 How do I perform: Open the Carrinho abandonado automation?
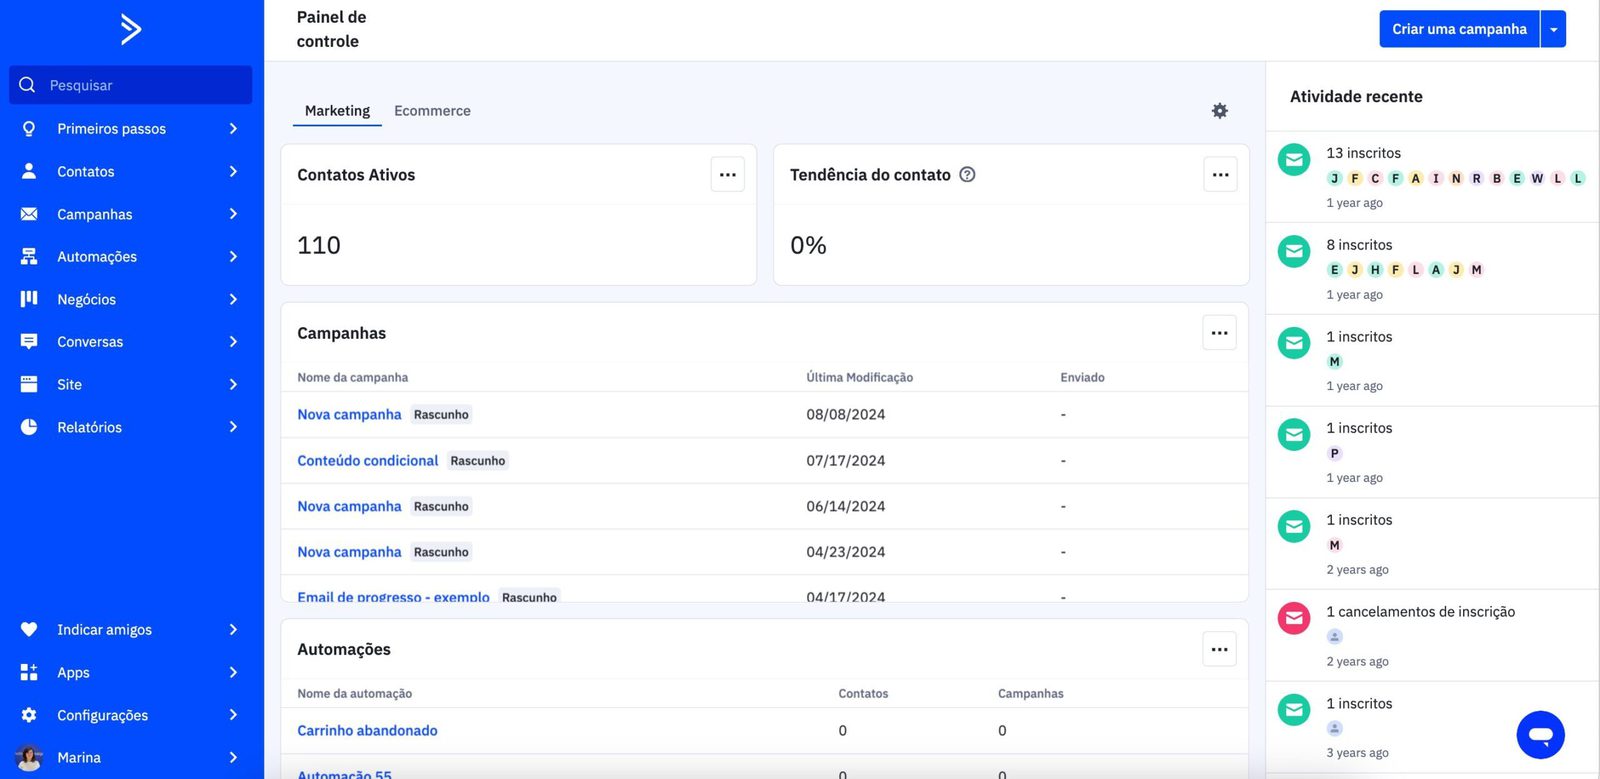click(367, 731)
